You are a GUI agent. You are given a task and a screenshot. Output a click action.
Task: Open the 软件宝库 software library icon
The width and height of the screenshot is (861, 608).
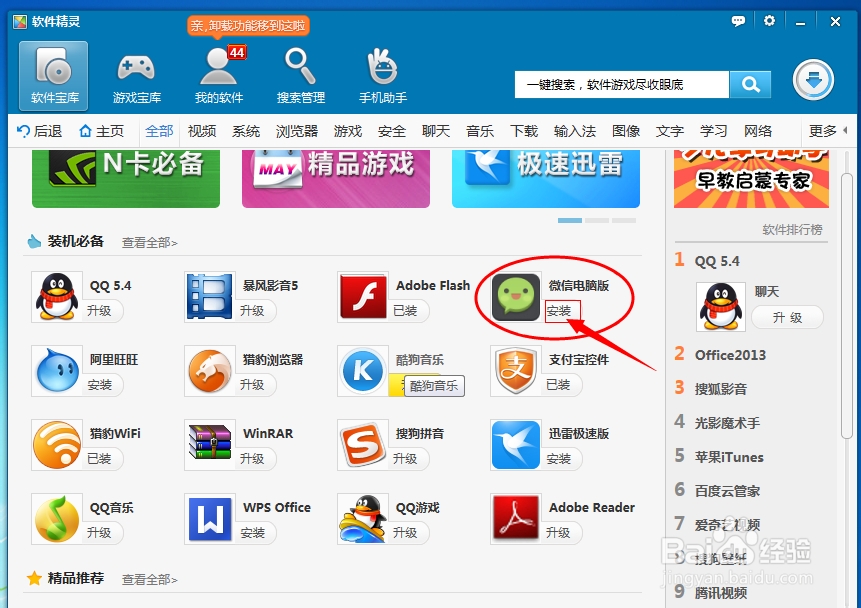[x=54, y=76]
